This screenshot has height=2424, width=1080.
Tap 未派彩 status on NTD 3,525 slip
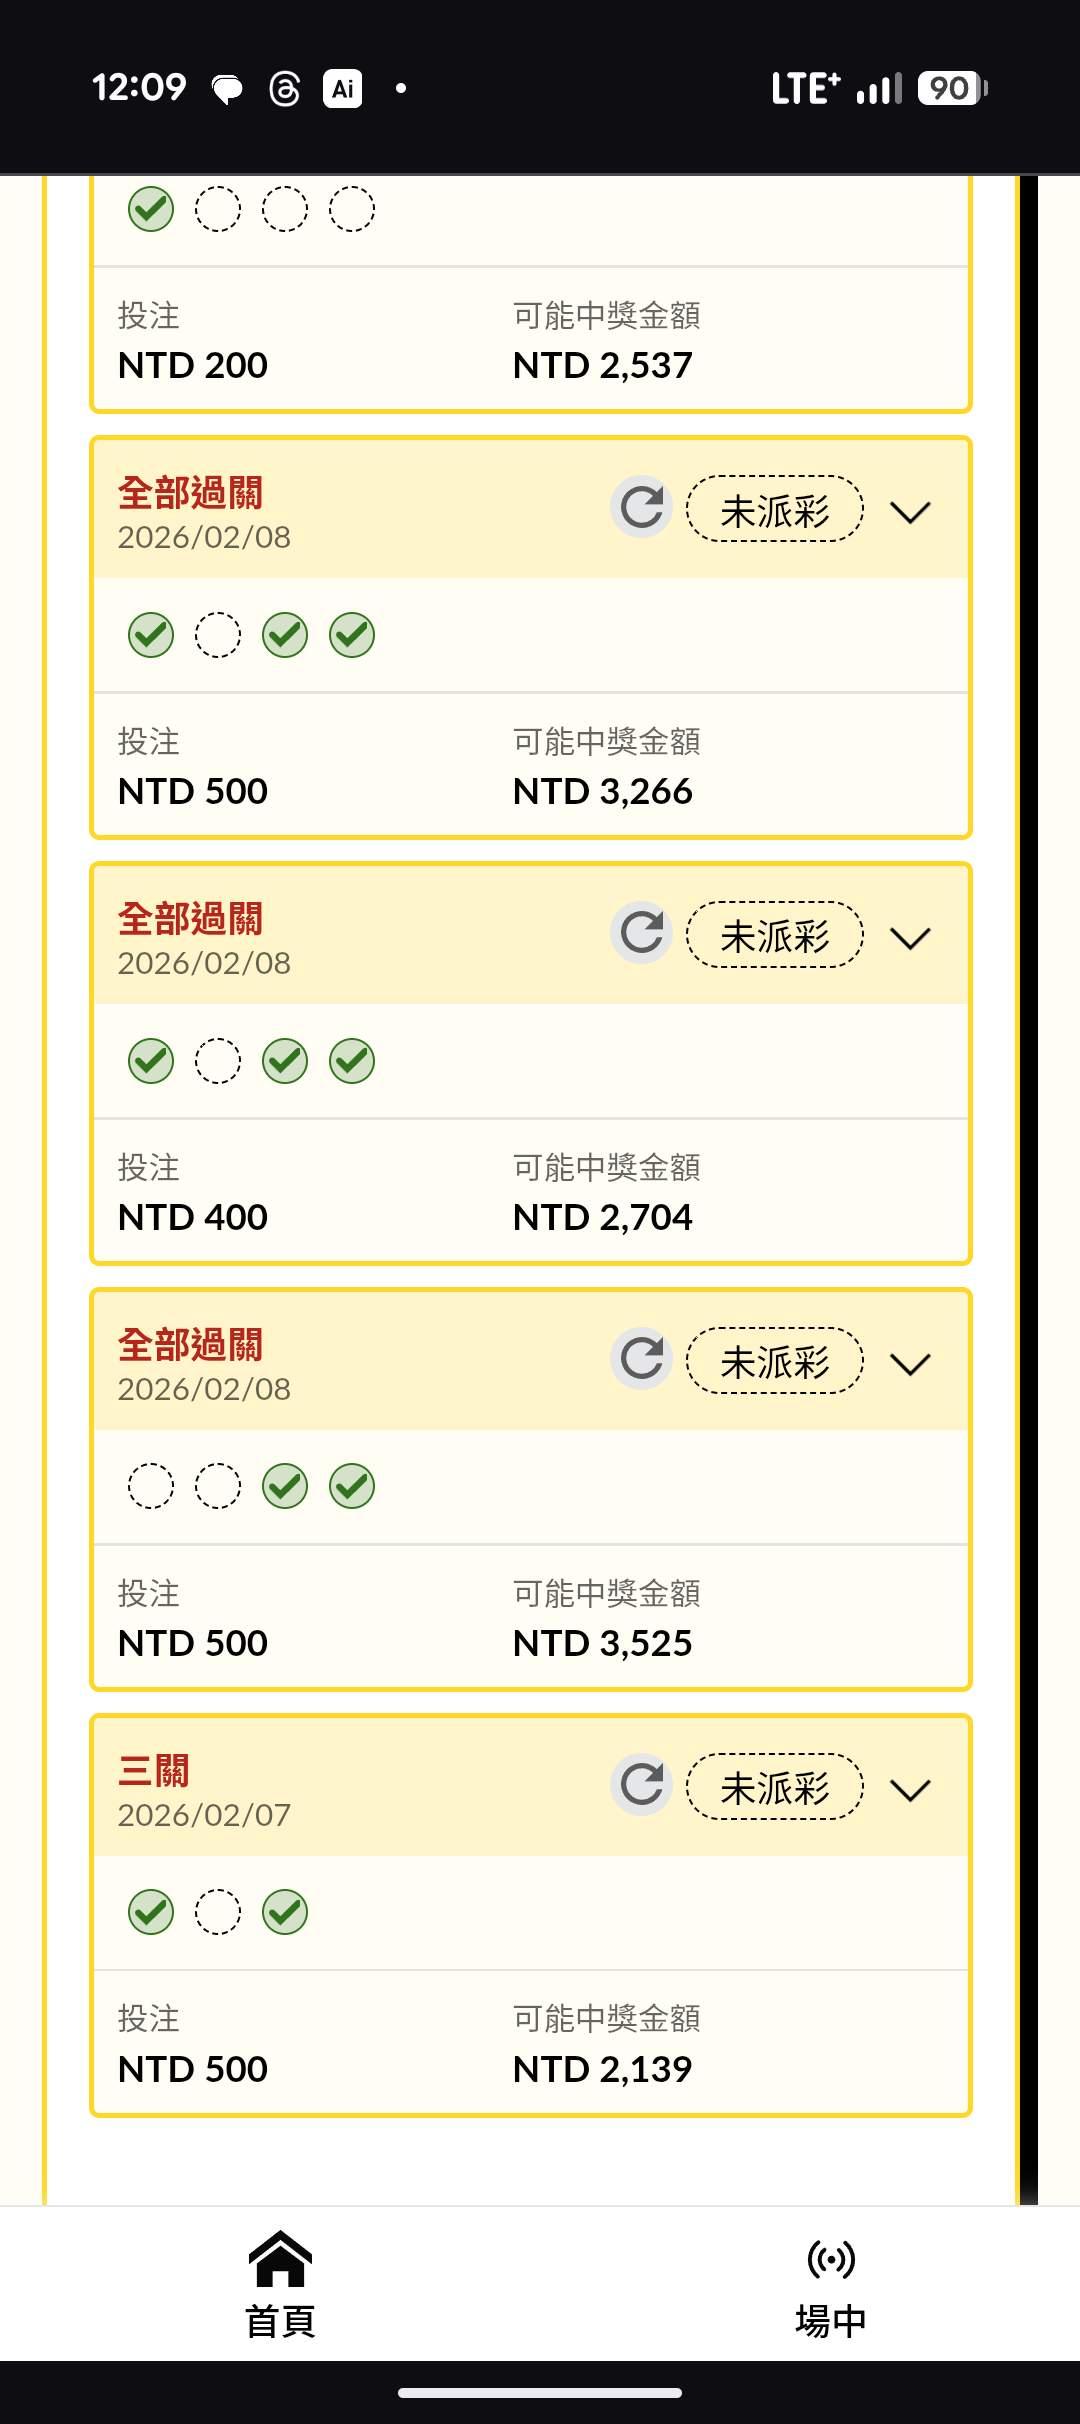tap(775, 1362)
